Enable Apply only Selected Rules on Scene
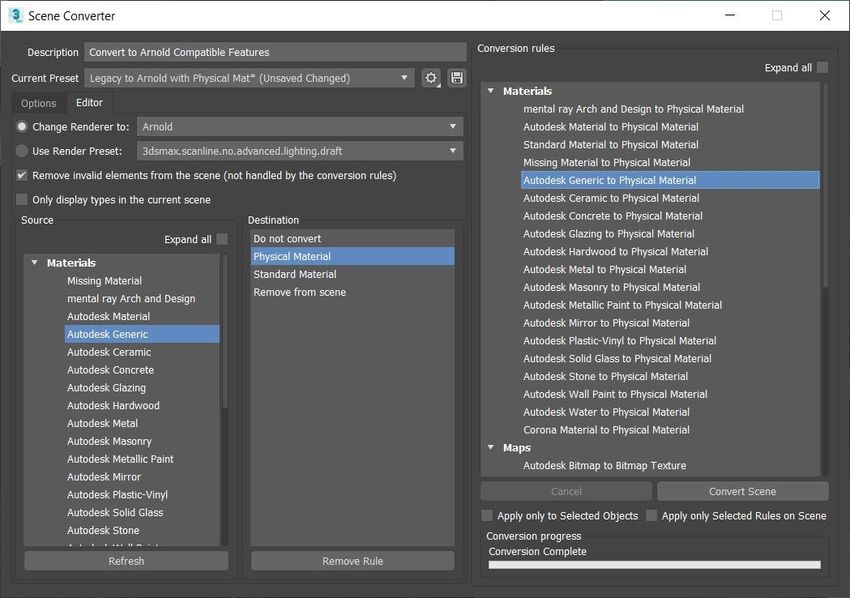850x598 pixels. pyautogui.click(x=652, y=515)
